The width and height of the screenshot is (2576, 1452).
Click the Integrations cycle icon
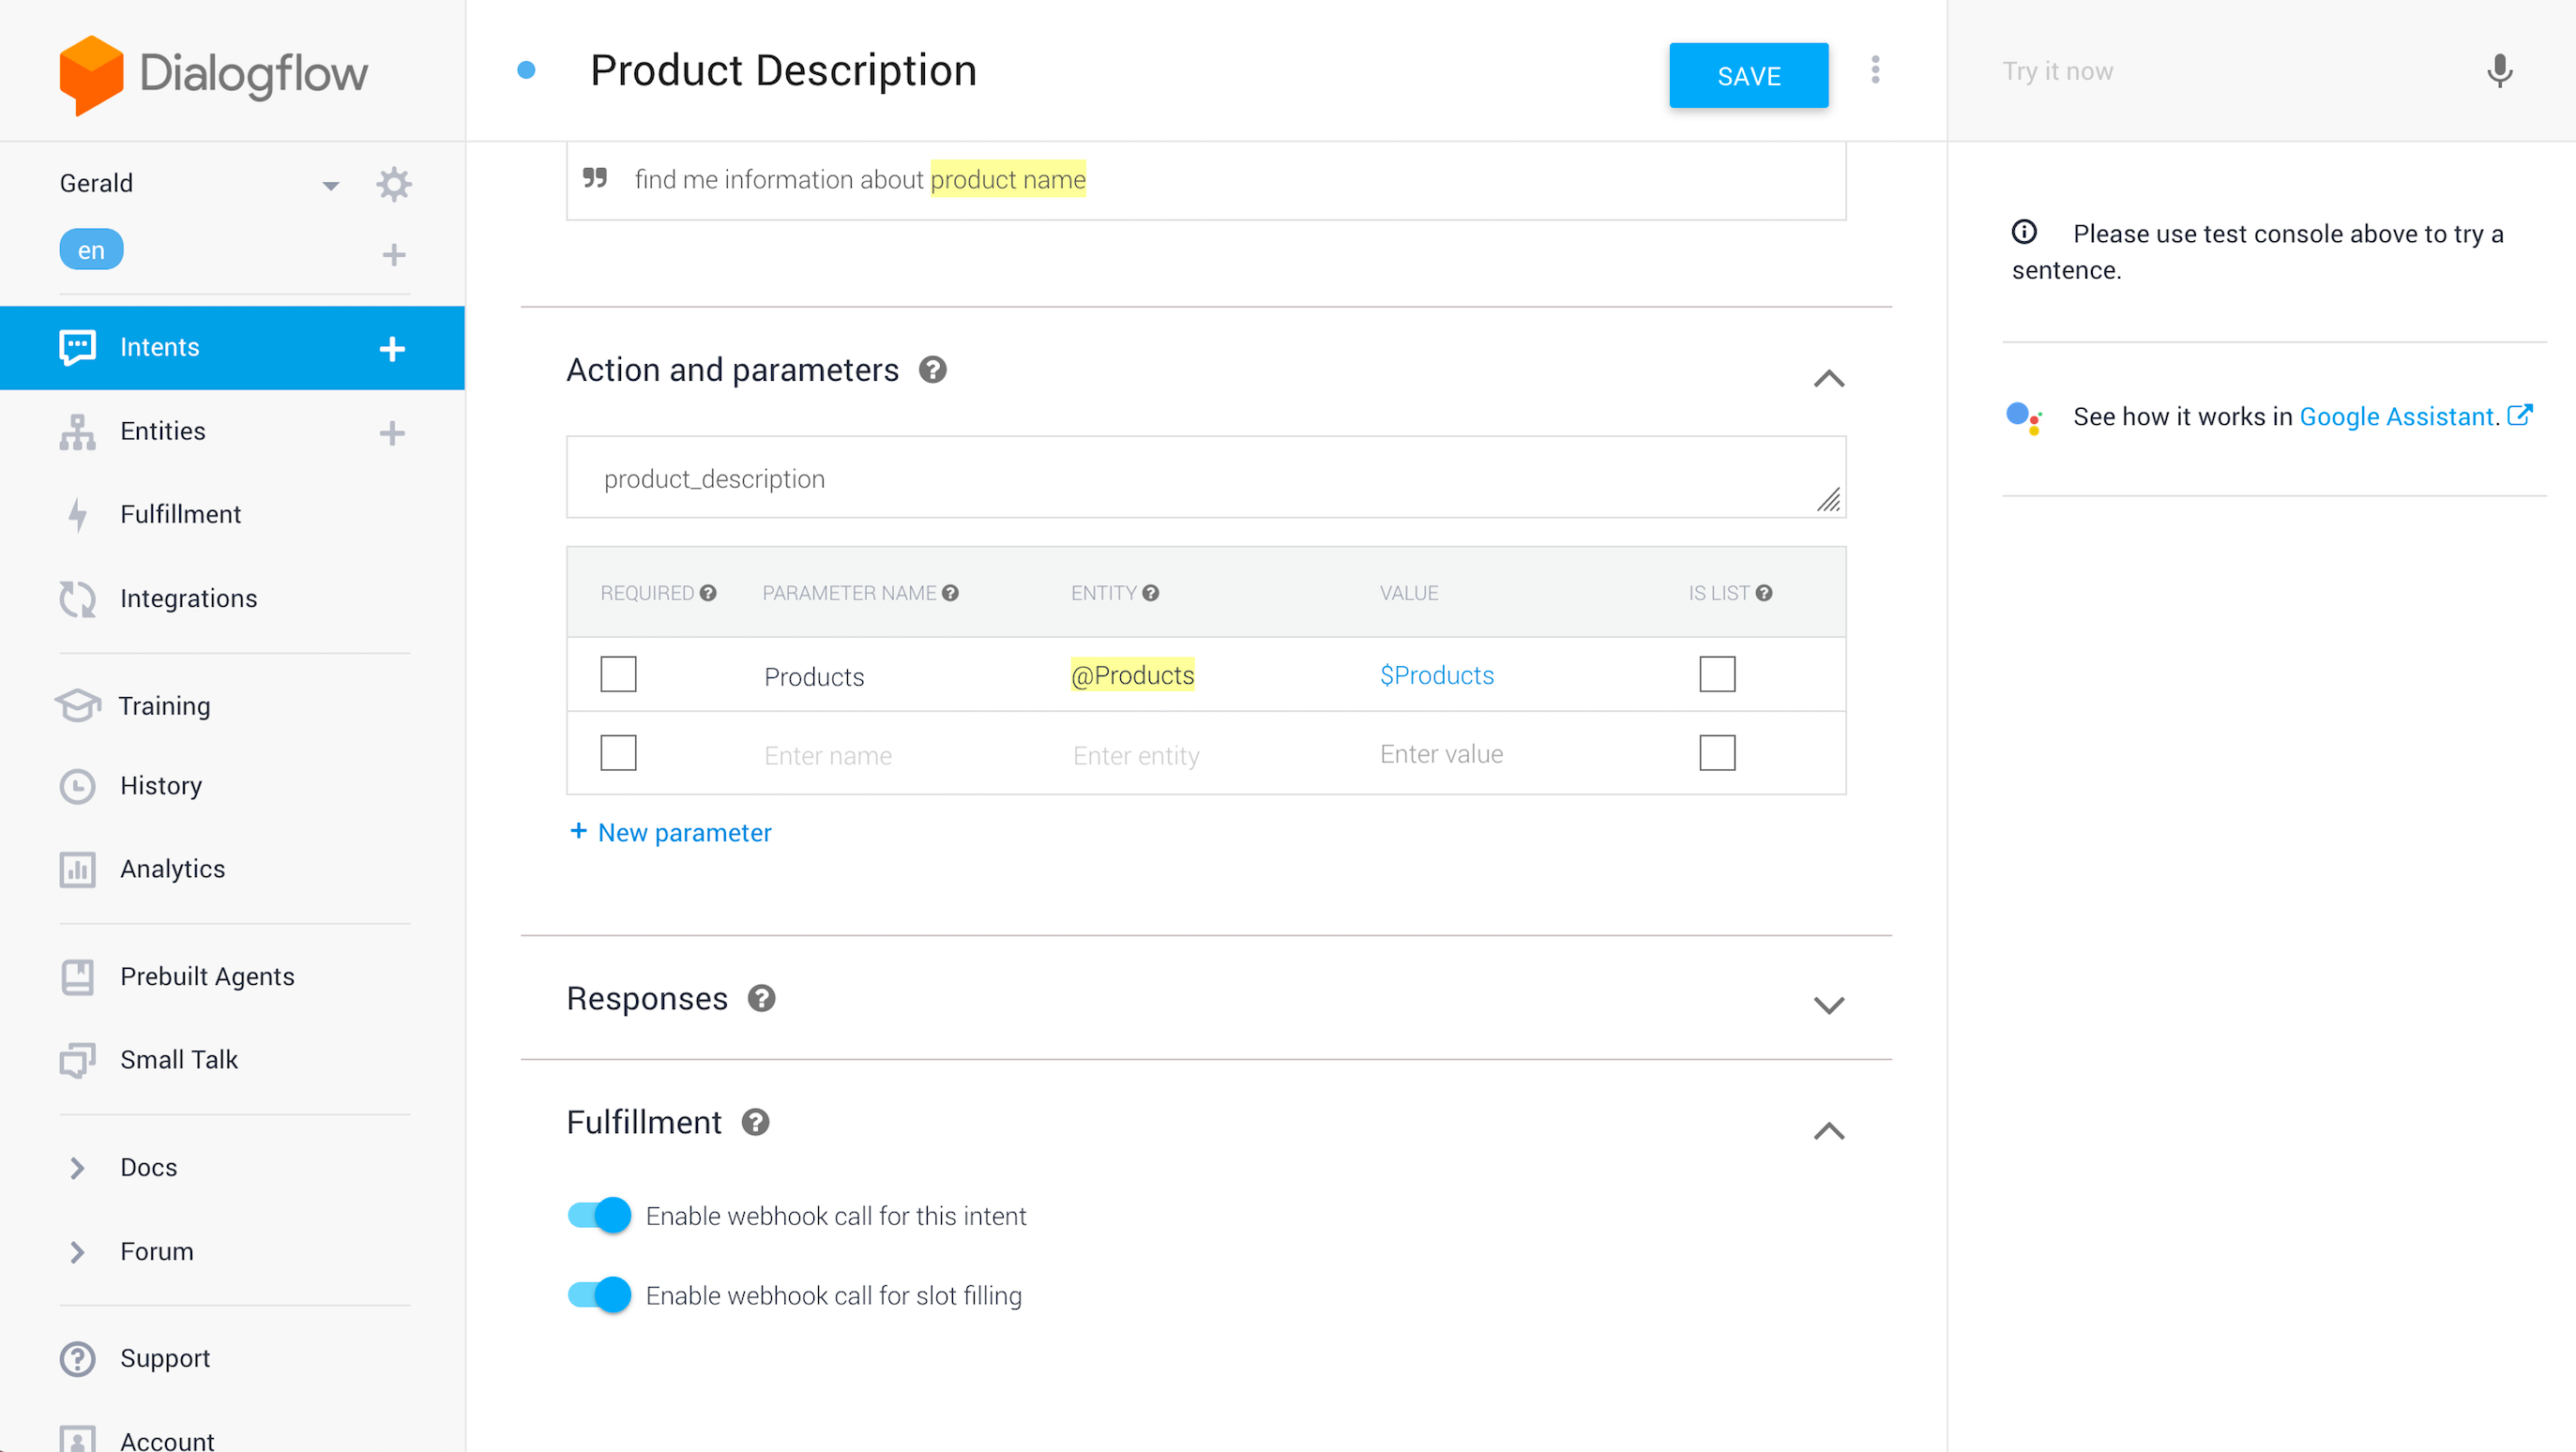pyautogui.click(x=77, y=599)
